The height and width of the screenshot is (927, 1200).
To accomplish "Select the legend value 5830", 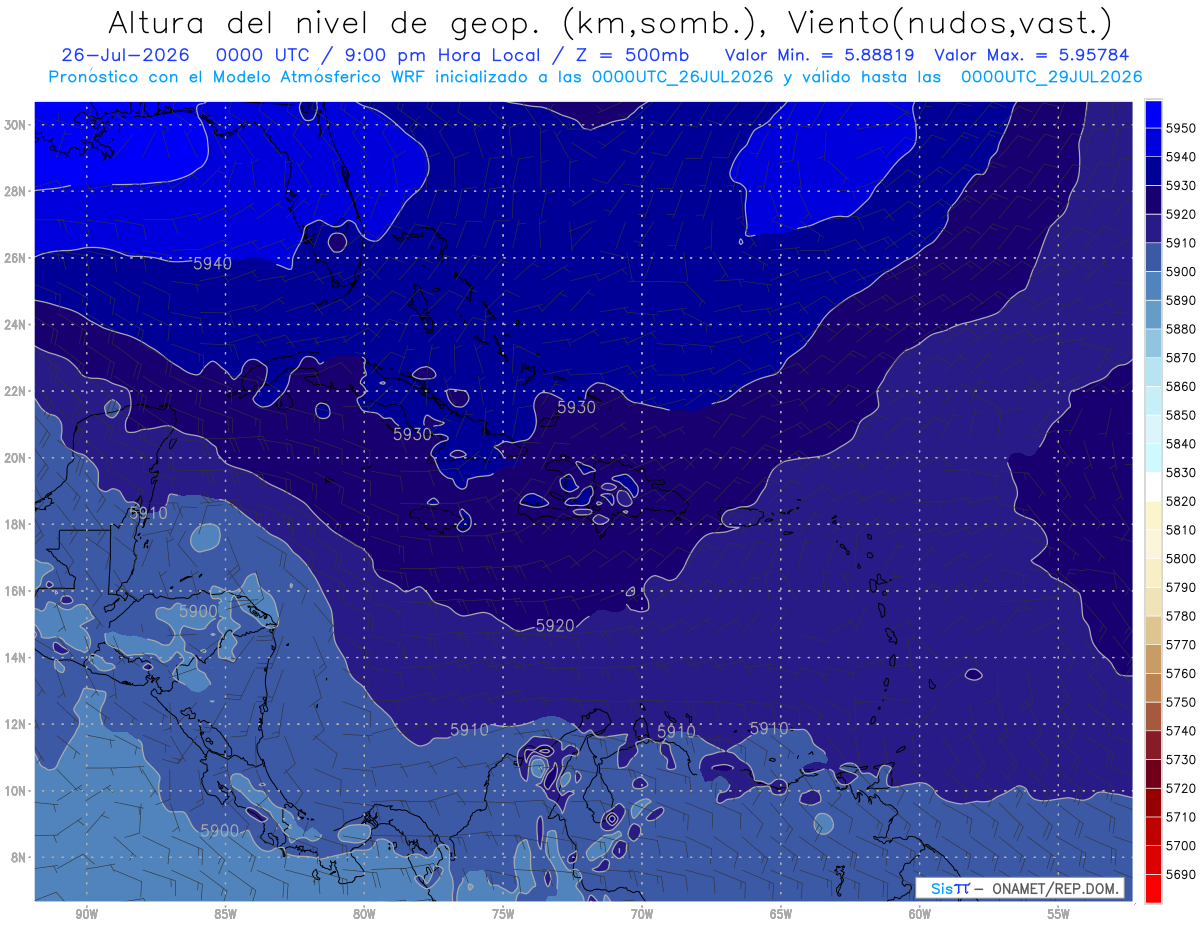I will pyautogui.click(x=1181, y=472).
